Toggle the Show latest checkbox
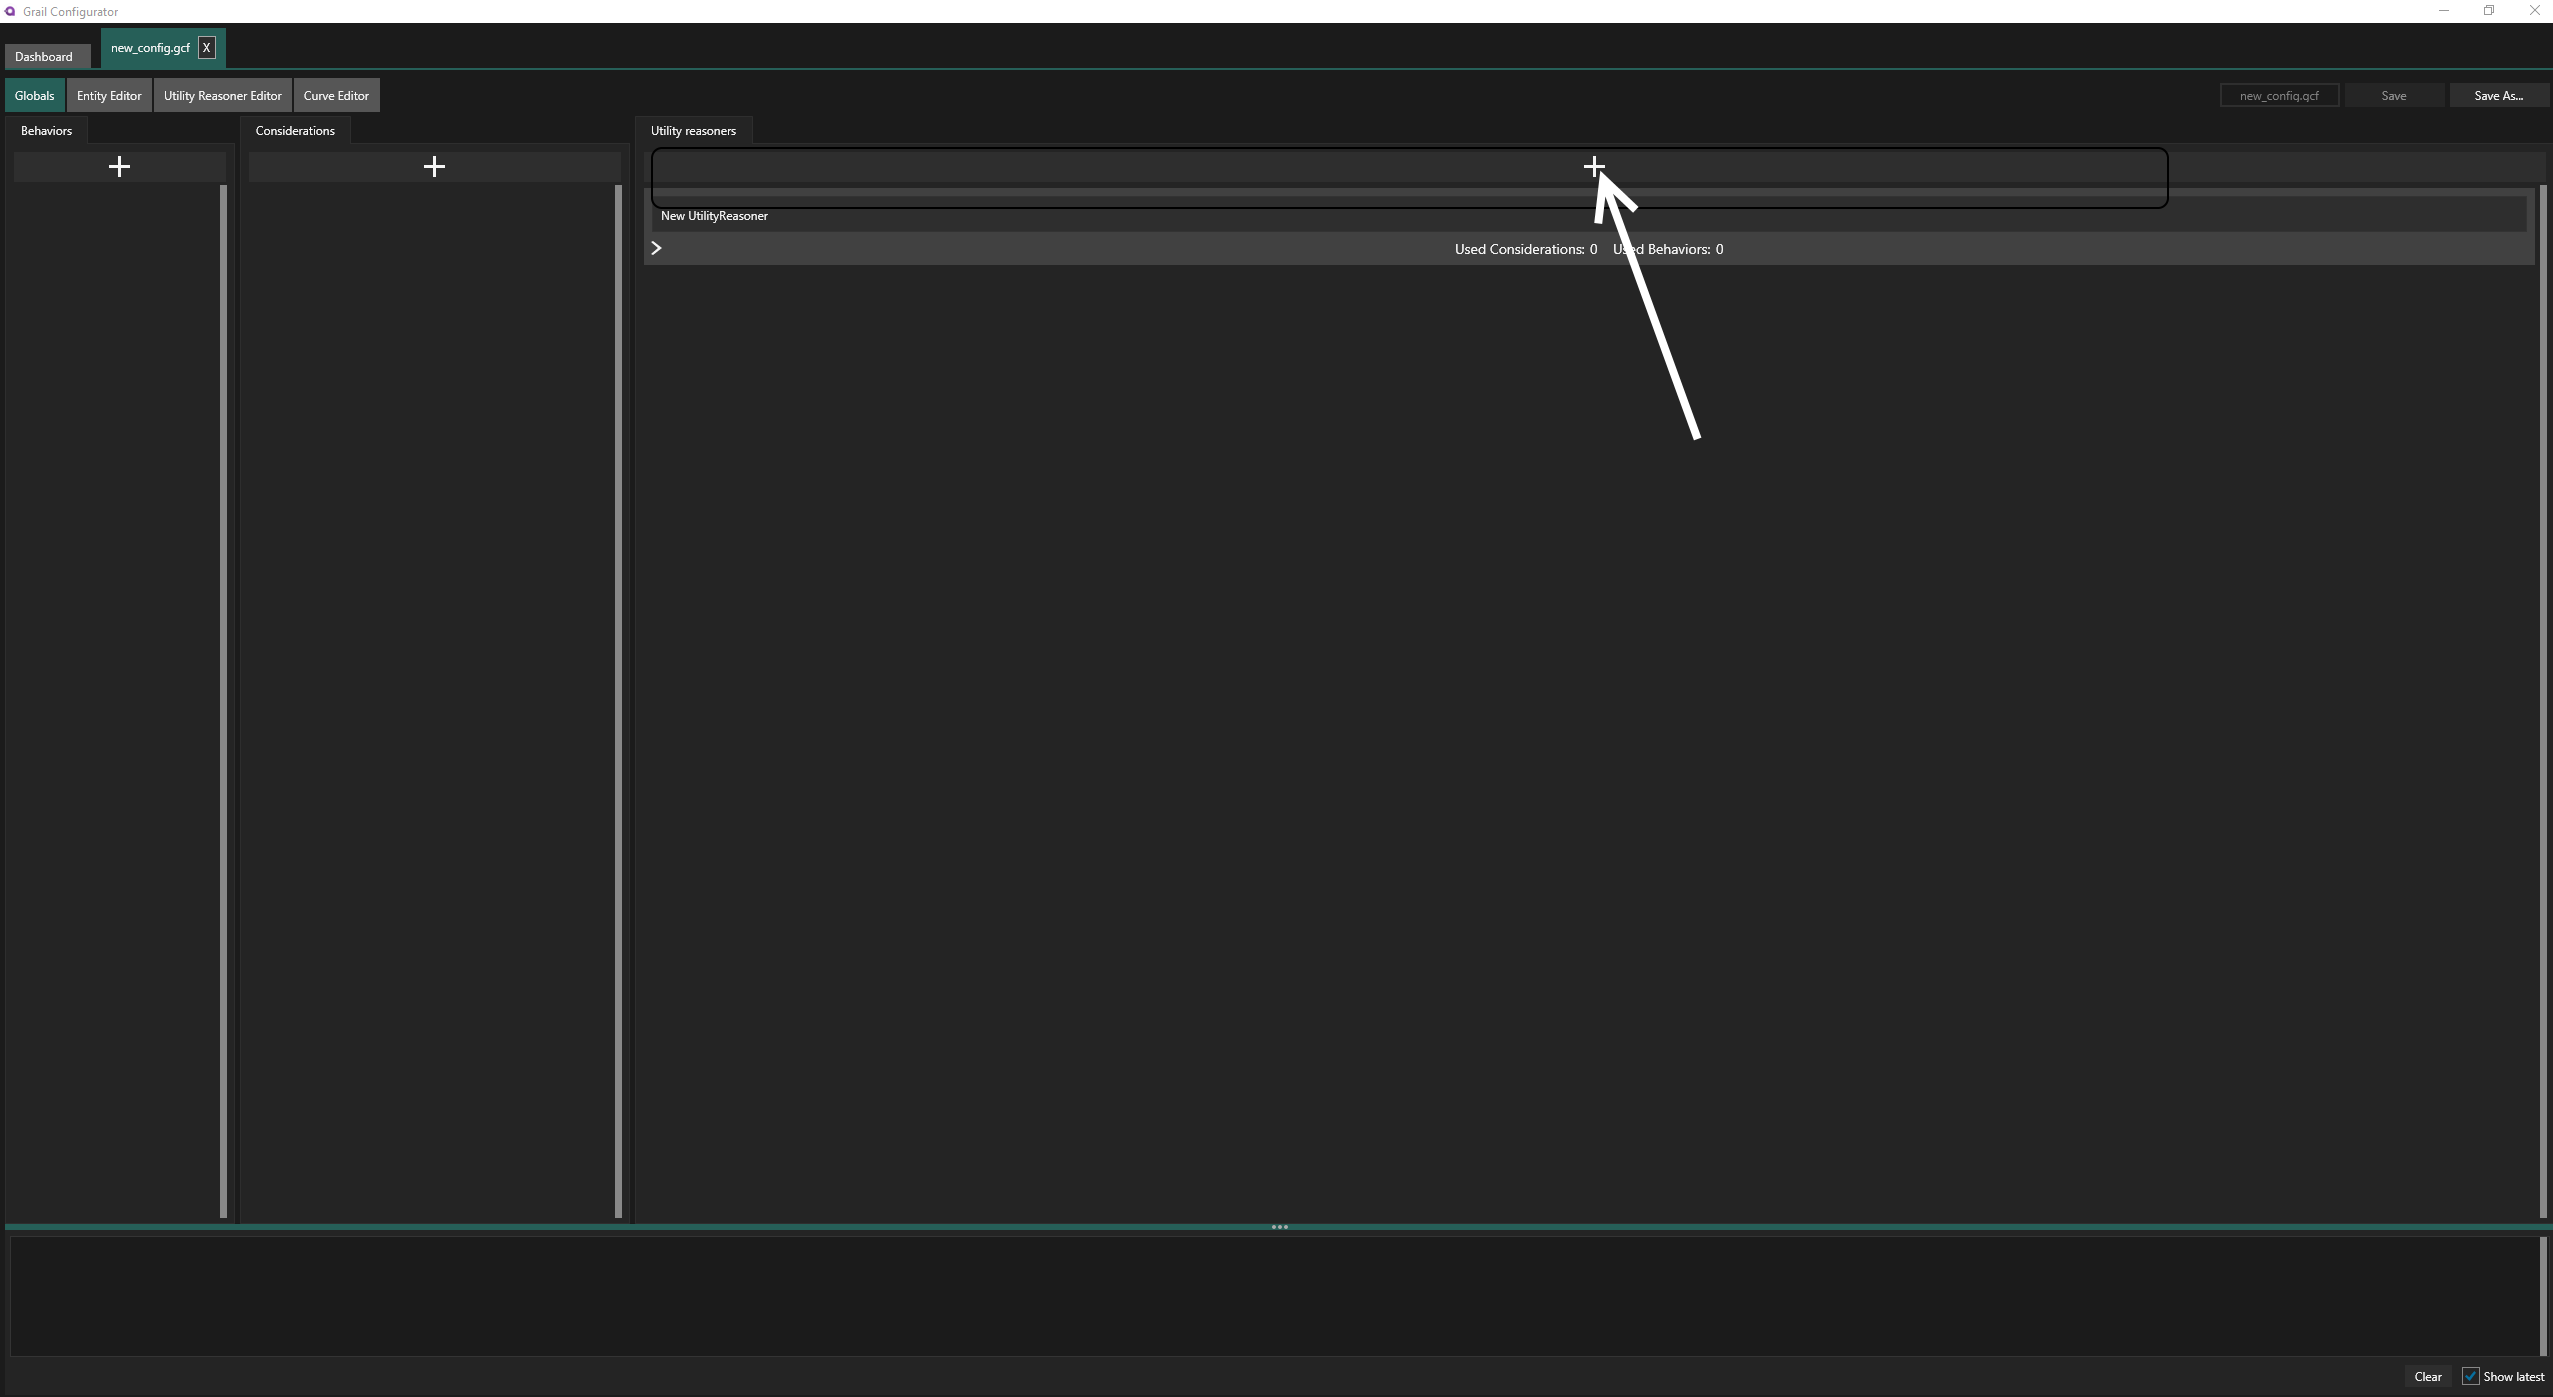 point(2470,1376)
